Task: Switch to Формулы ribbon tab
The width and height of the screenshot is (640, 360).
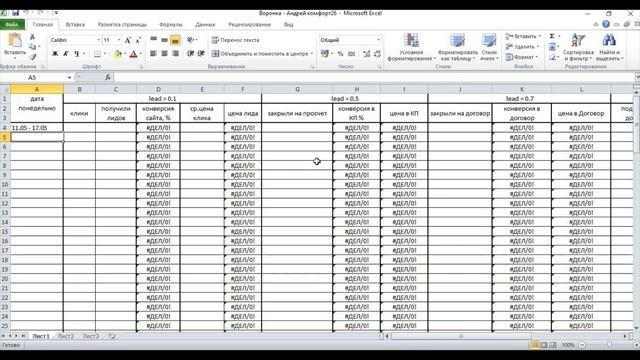Action: coord(171,24)
